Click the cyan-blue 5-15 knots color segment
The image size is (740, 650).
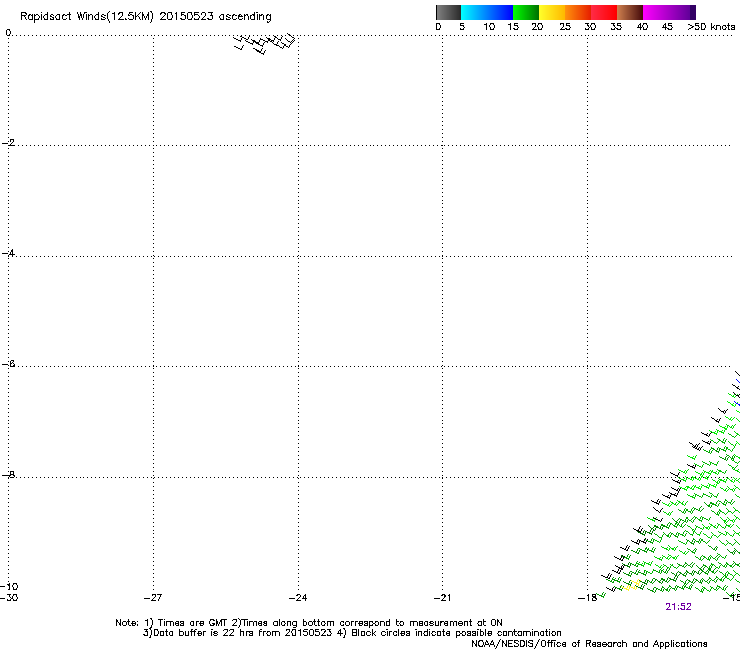pyautogui.click(x=487, y=12)
